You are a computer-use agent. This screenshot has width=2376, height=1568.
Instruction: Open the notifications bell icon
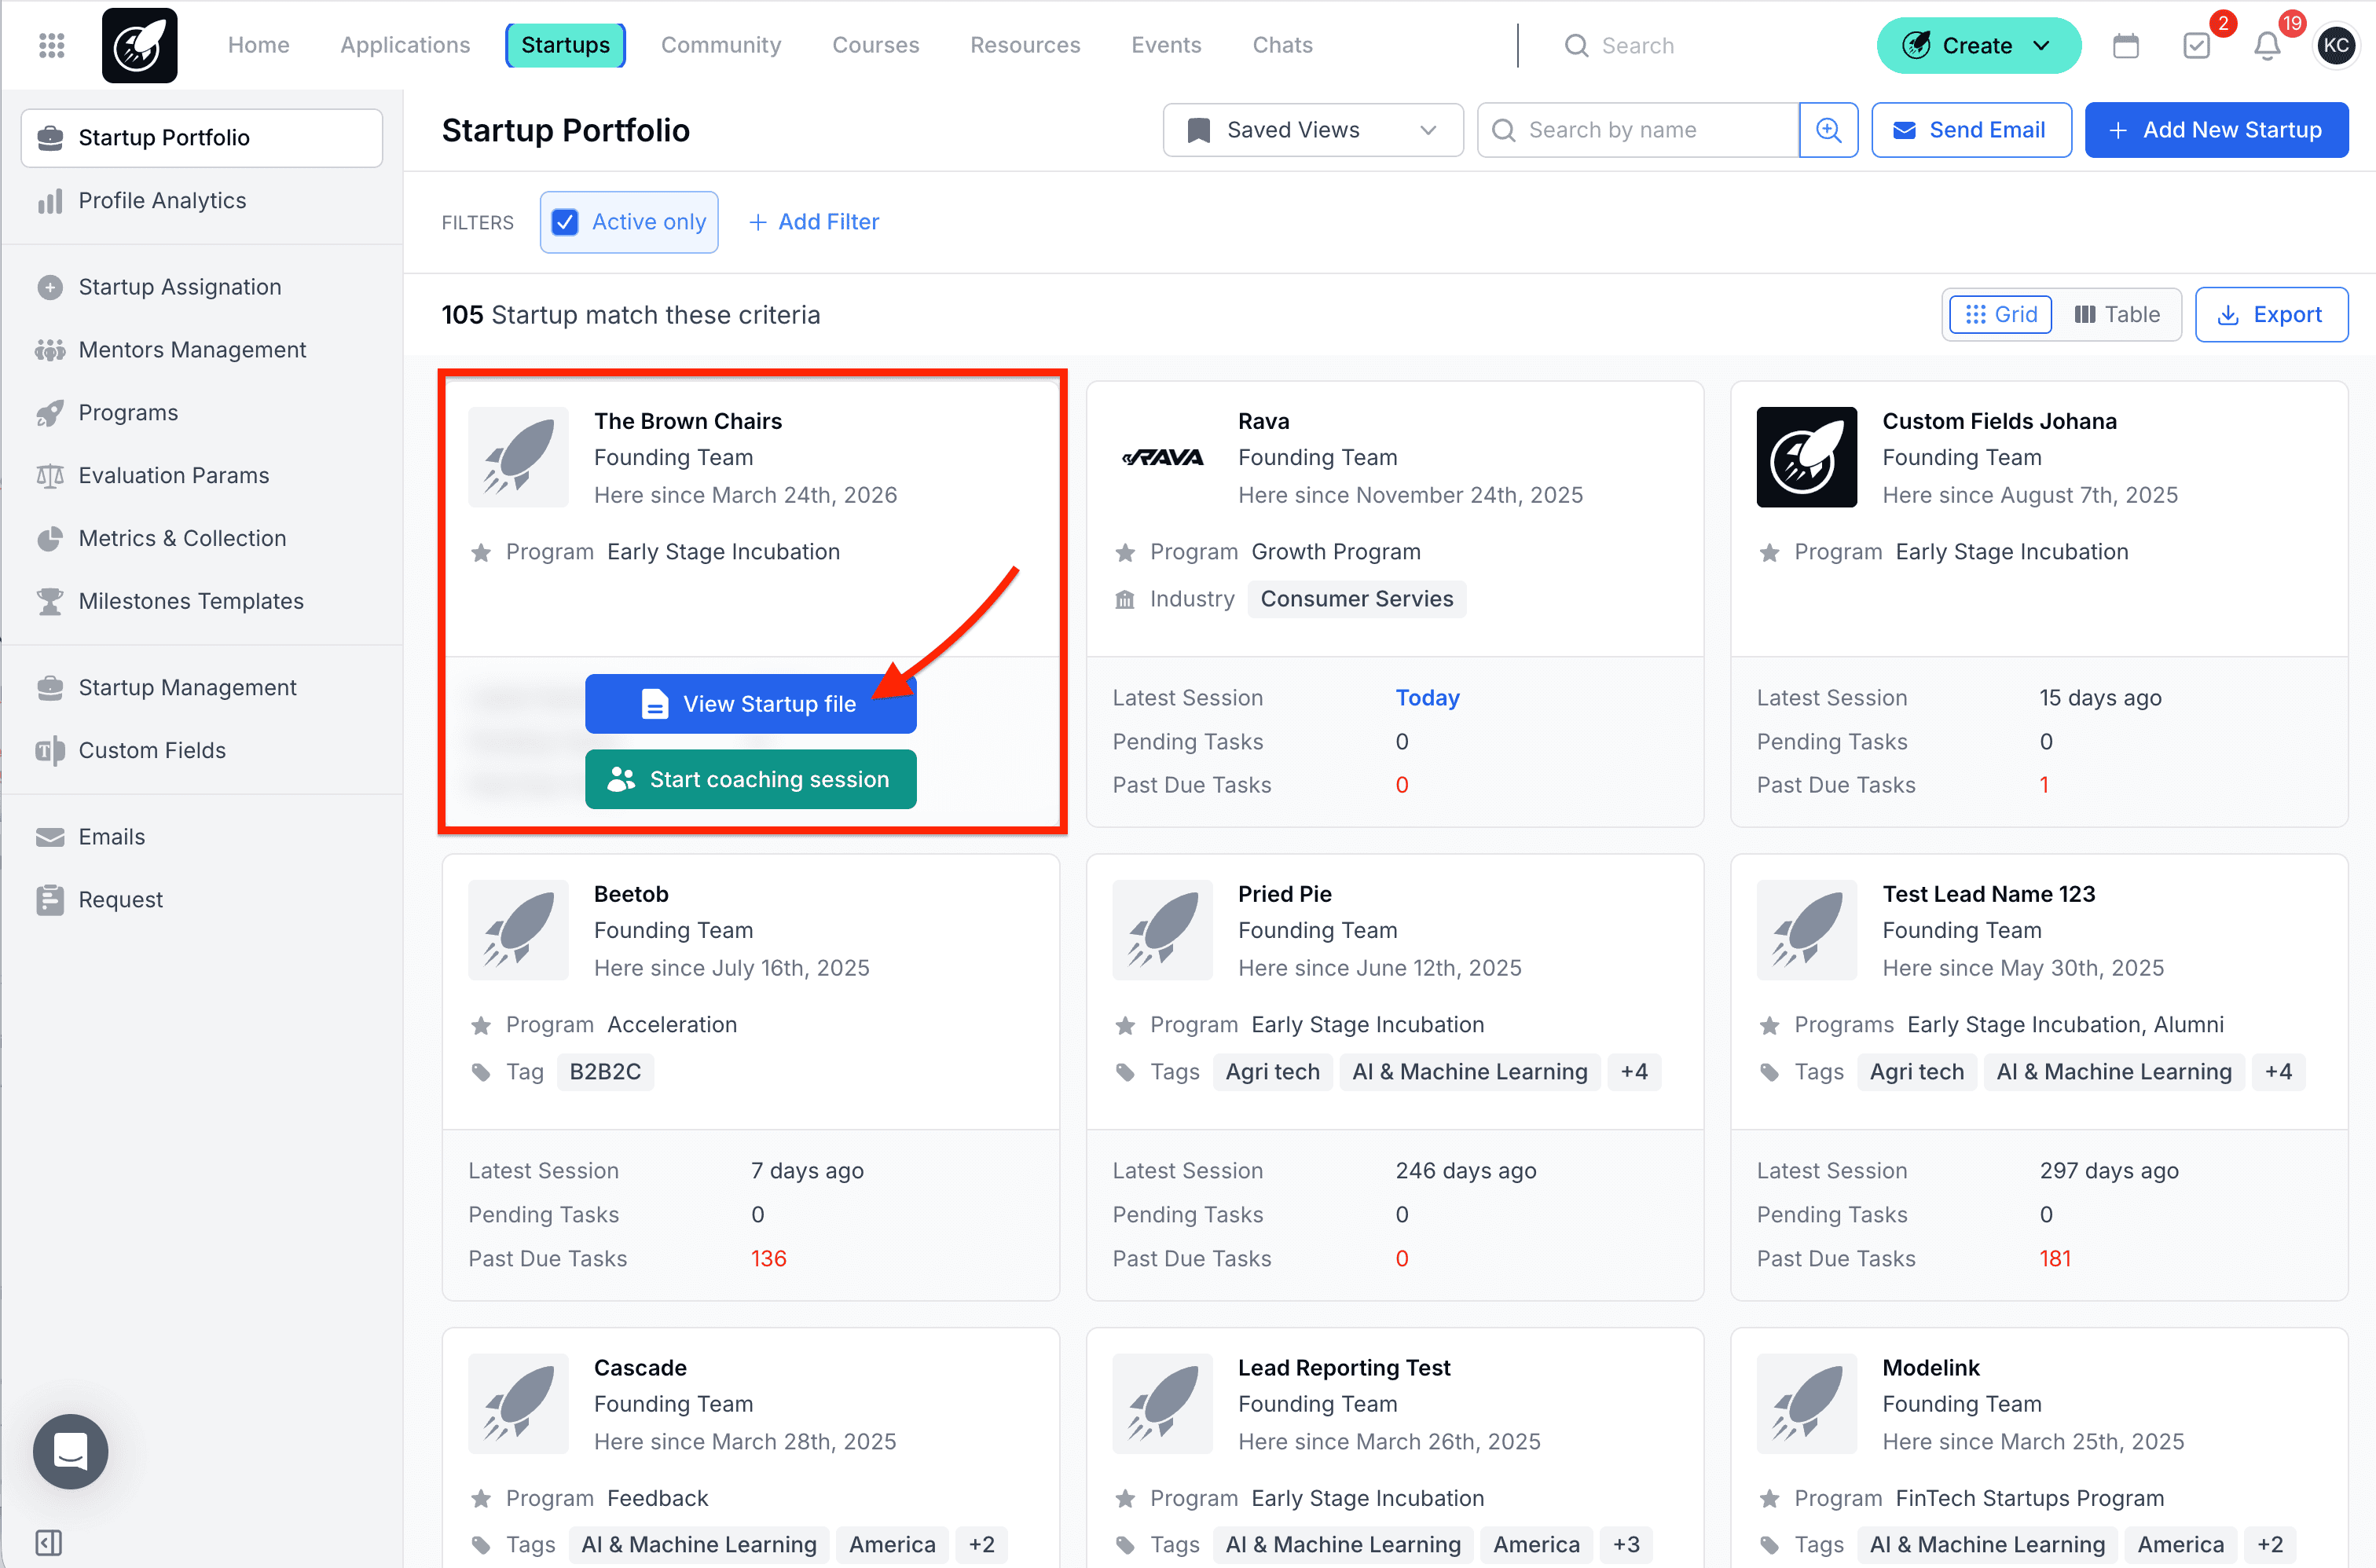click(x=2266, y=45)
